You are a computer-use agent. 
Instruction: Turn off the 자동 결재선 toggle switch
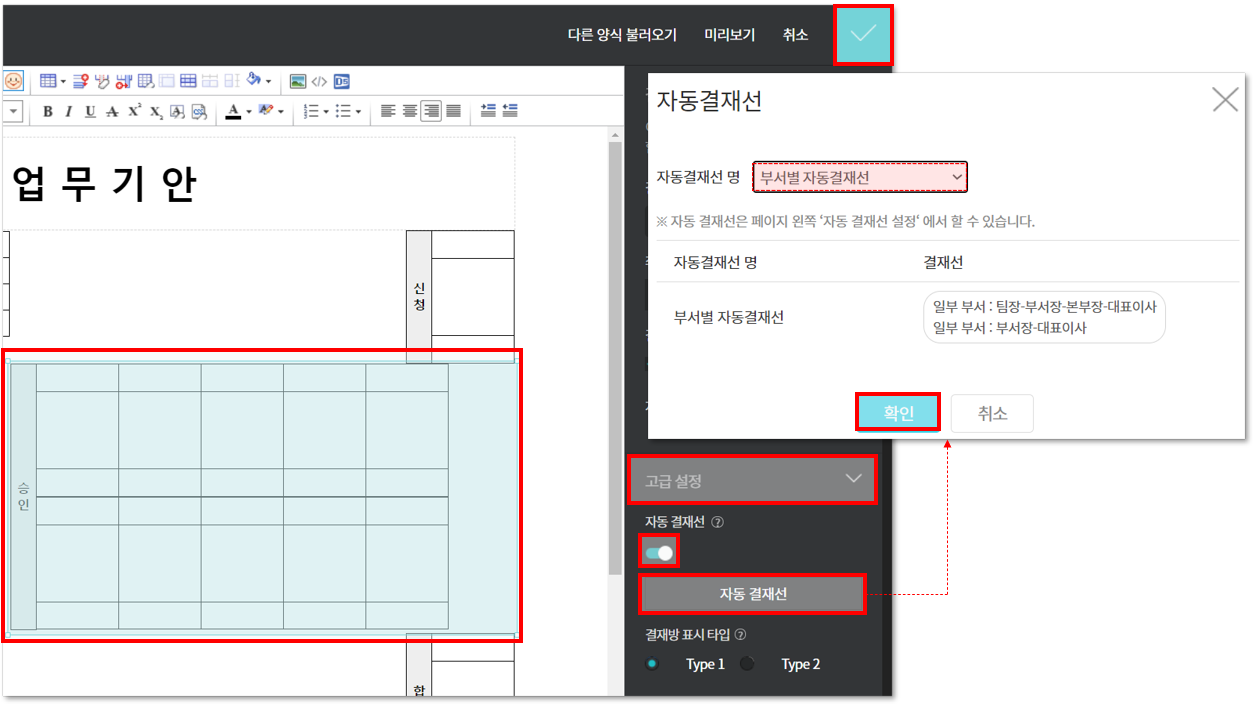(x=659, y=552)
